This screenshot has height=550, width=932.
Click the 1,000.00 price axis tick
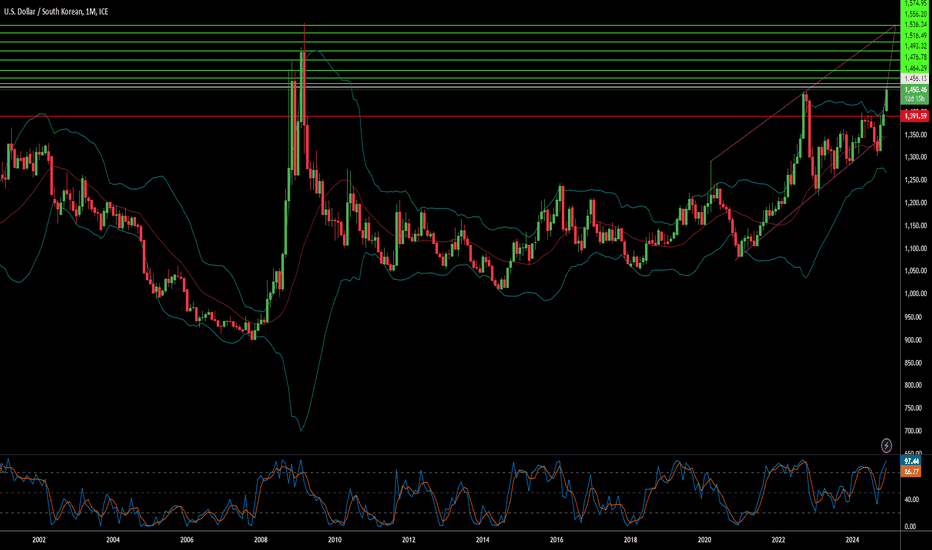[915, 294]
